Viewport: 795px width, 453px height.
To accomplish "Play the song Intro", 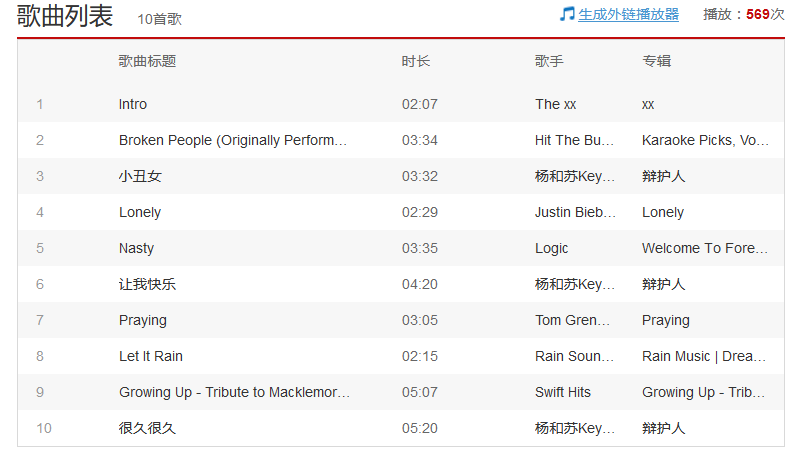I will tap(133, 104).
